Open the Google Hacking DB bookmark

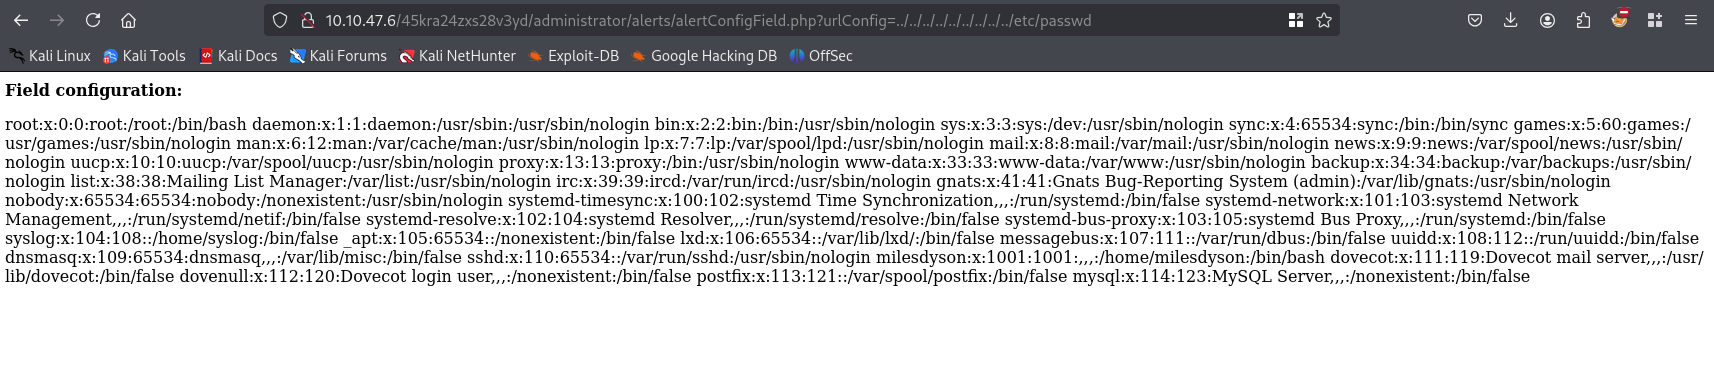point(704,56)
